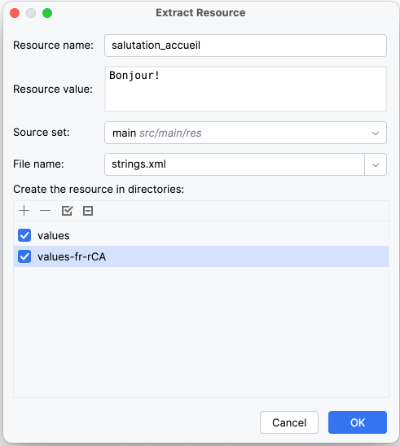The width and height of the screenshot is (400, 446).
Task: Expand the File name dropdown arrow
Action: (x=376, y=165)
